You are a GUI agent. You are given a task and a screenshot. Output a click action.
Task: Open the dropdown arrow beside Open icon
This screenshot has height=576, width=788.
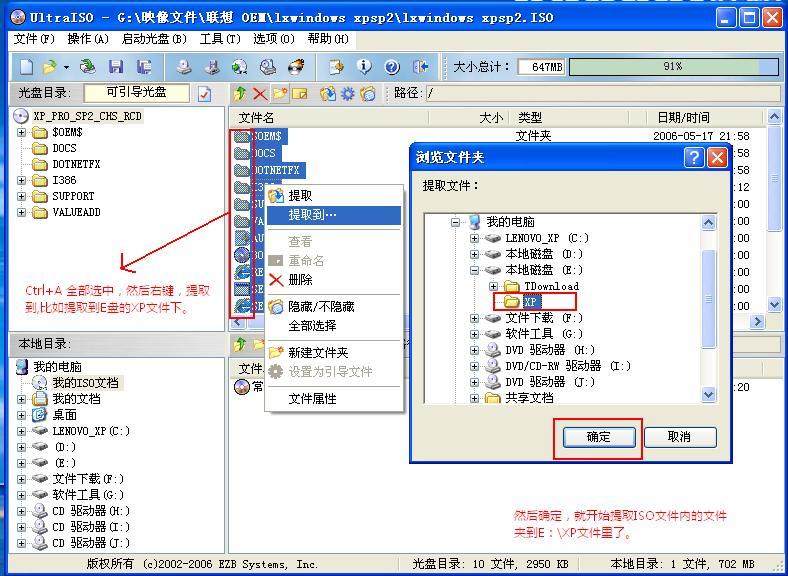(66, 67)
